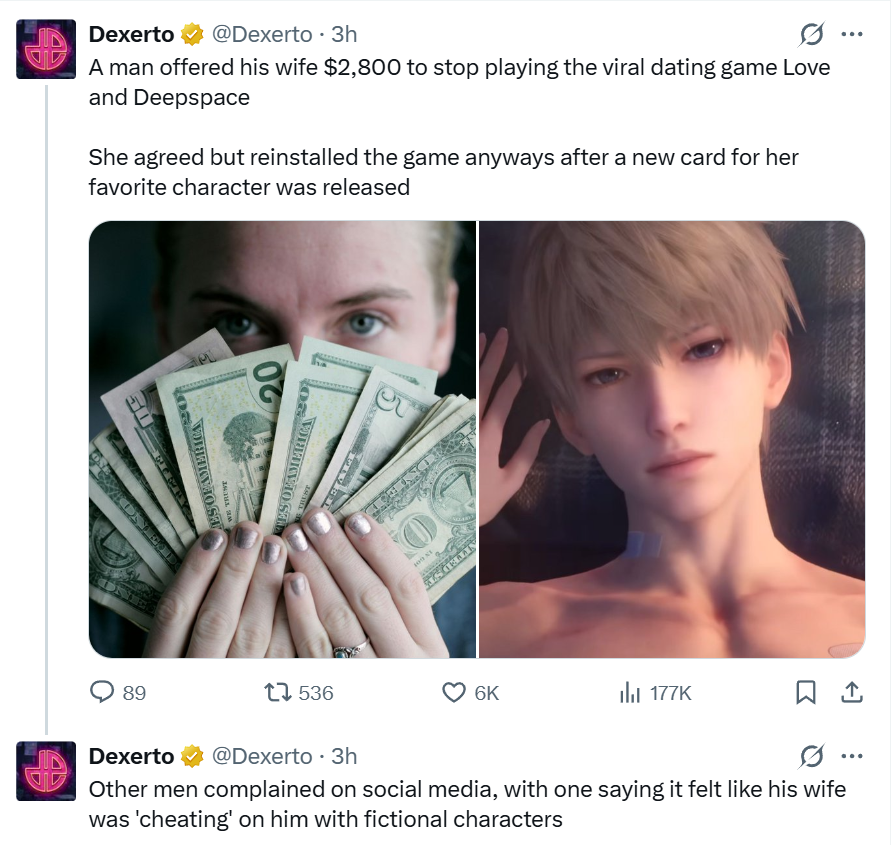
Task: Open Dexerto avatar on the second tweet
Action: [45, 771]
